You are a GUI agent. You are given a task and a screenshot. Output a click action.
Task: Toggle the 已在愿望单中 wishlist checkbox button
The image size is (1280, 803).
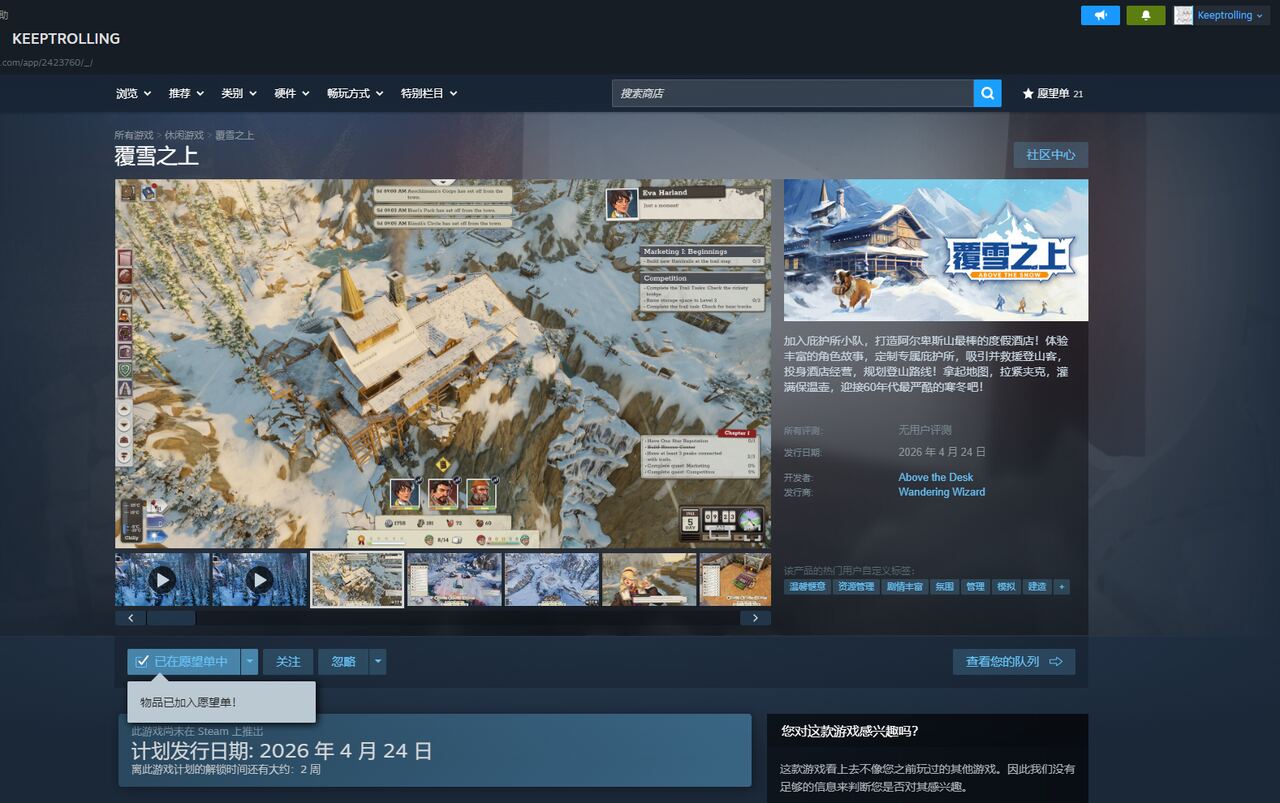[x=183, y=662]
